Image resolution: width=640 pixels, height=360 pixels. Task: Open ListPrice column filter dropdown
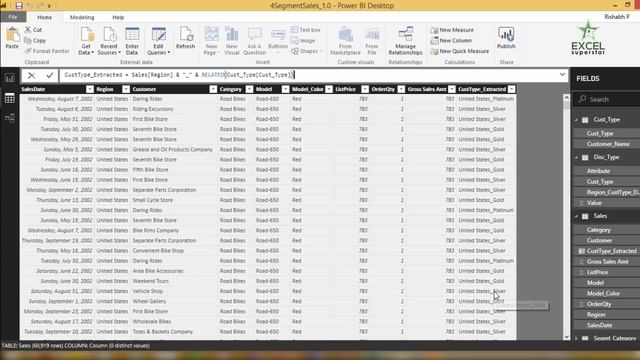365,89
